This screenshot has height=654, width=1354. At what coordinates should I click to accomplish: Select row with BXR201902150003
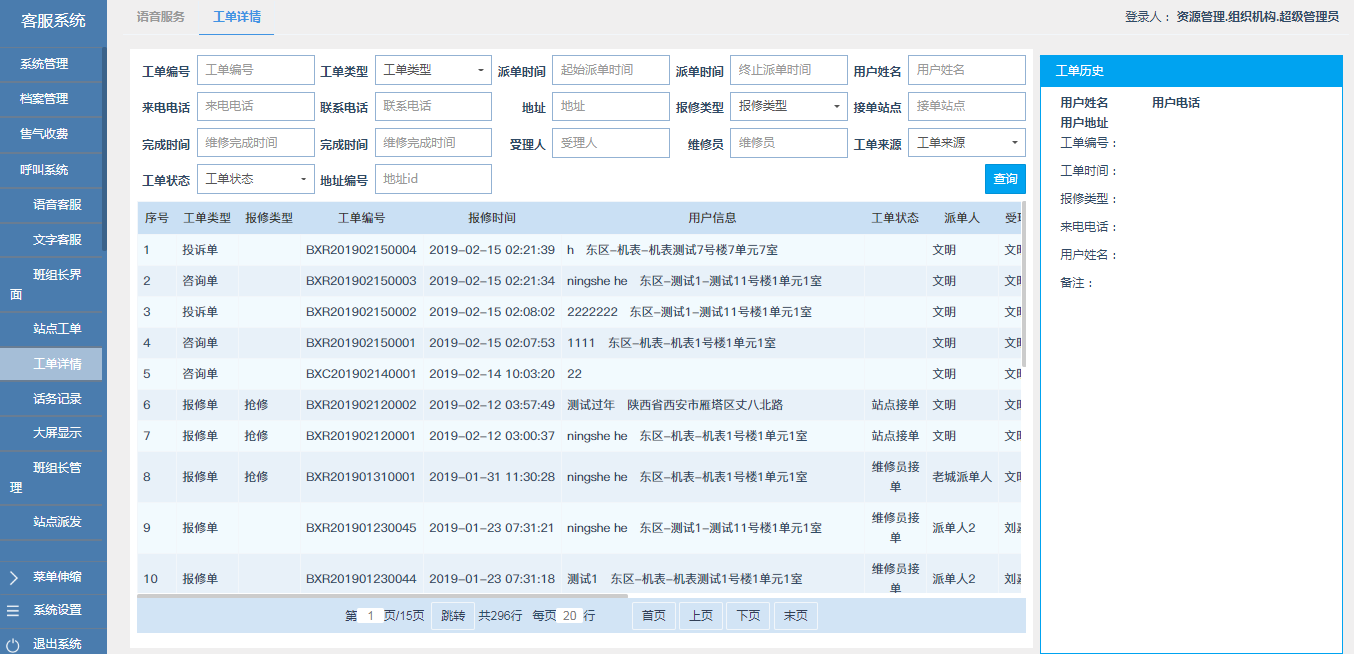click(580, 281)
